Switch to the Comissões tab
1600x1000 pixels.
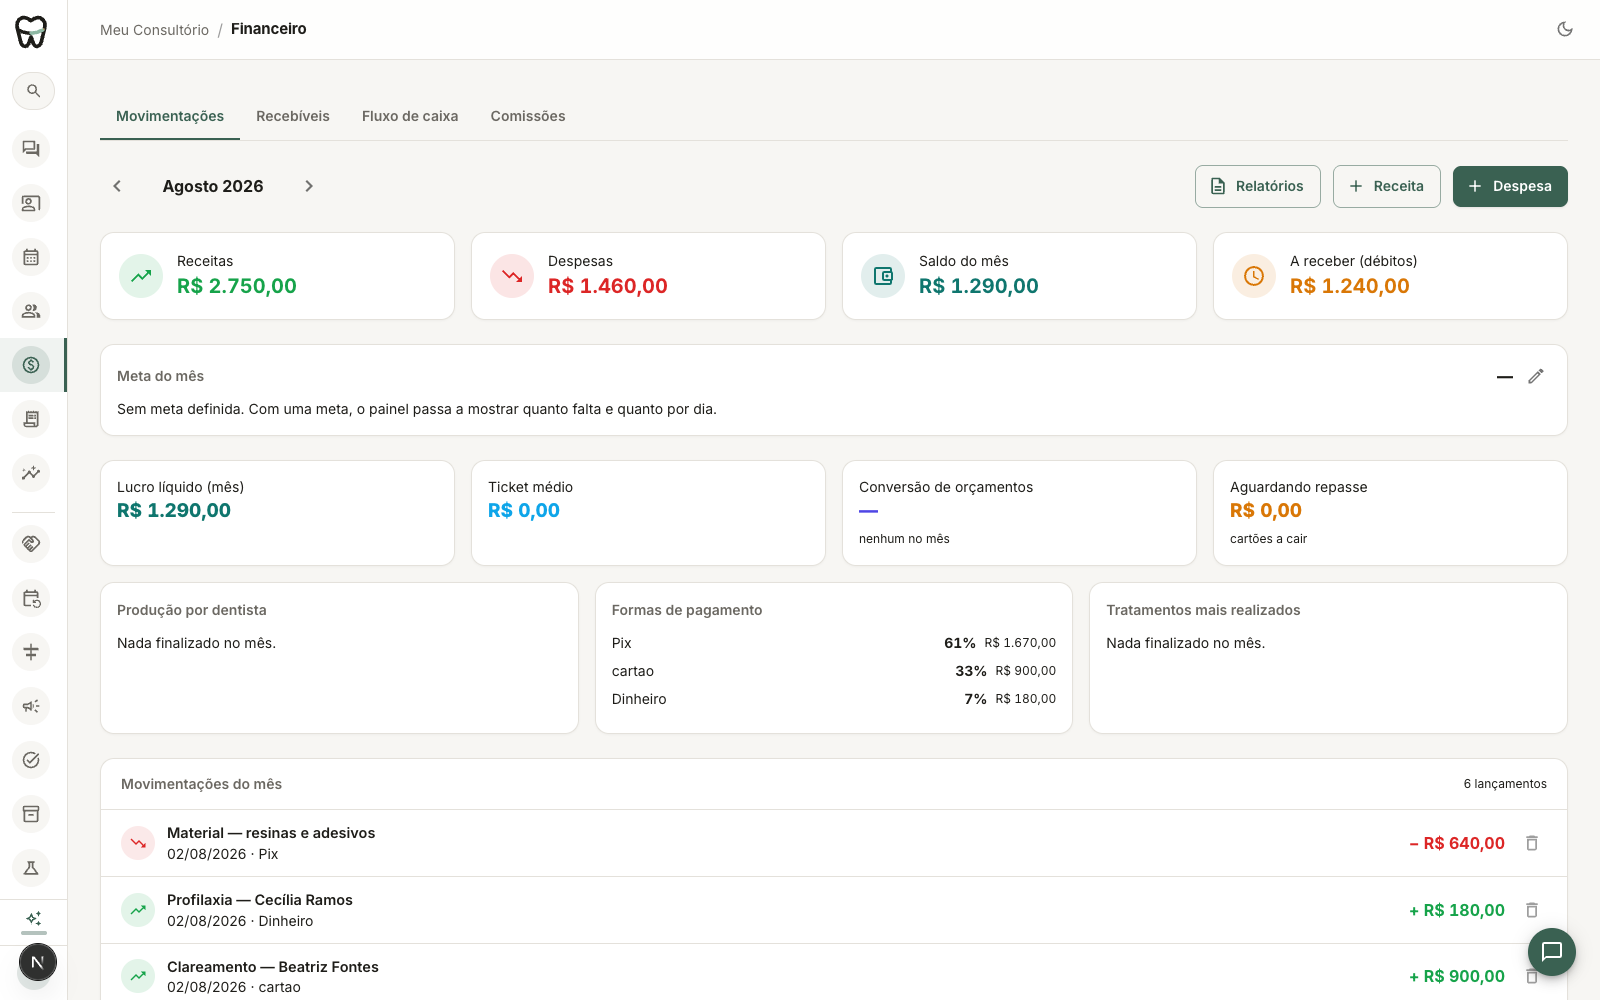[x=528, y=116]
